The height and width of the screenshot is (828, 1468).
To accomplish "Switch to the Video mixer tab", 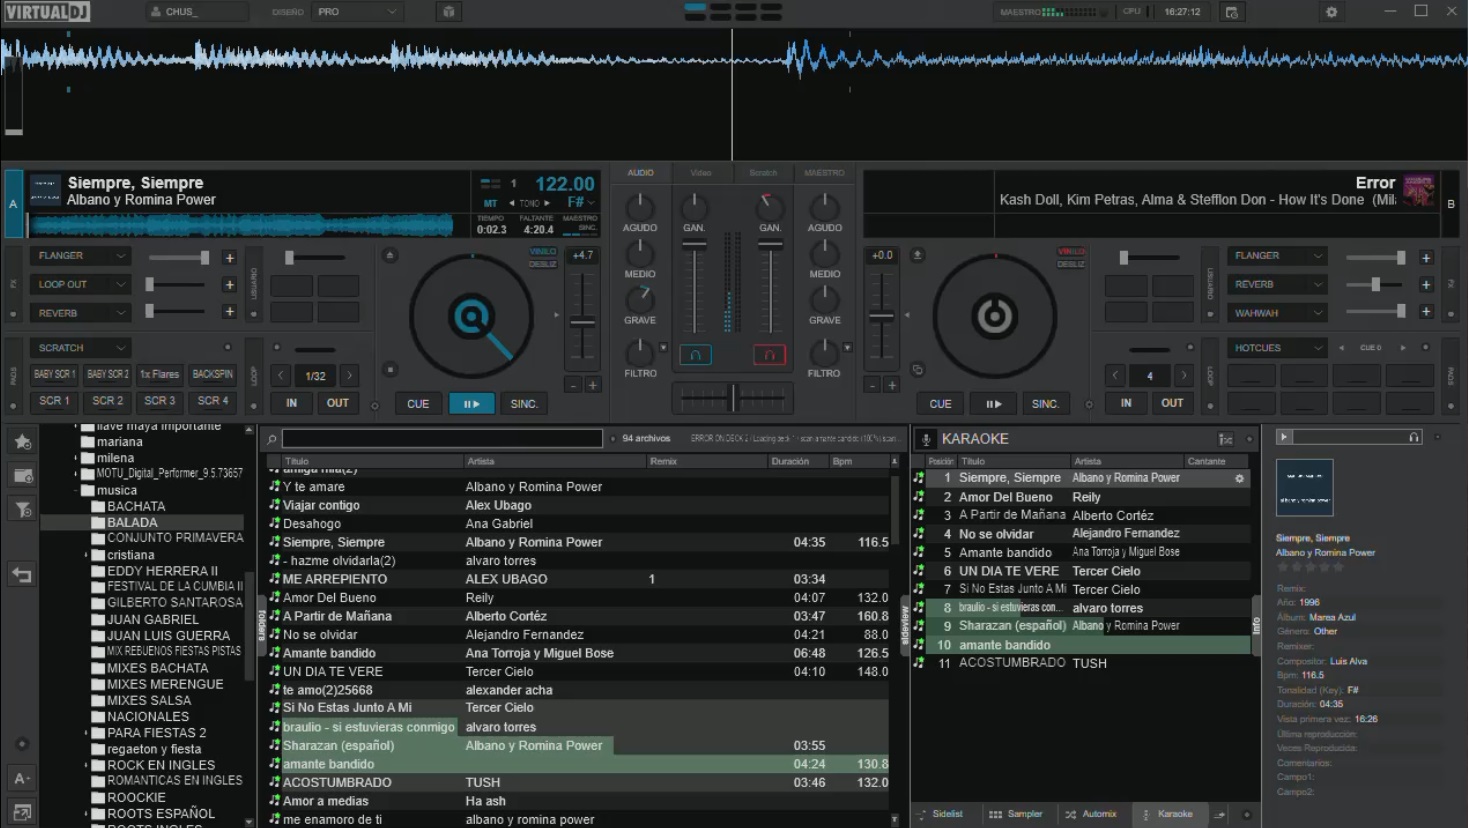I will click(x=701, y=173).
